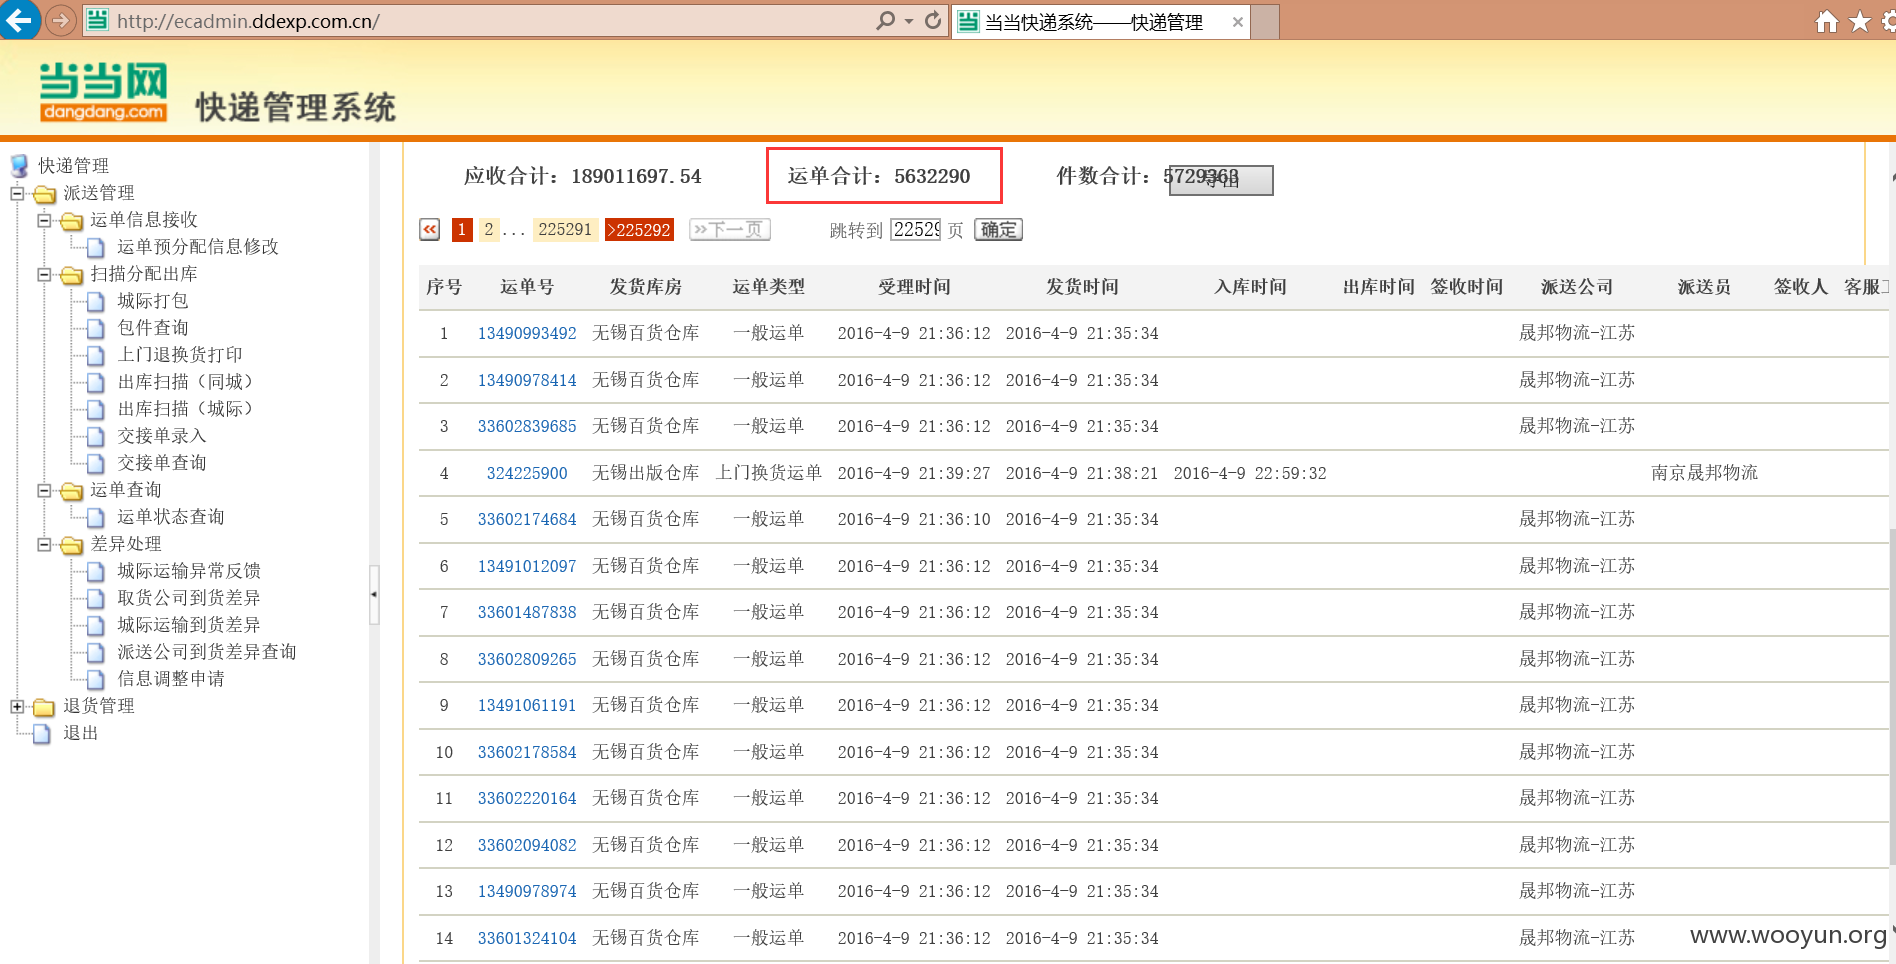Open waybill number 324225900

tap(527, 474)
